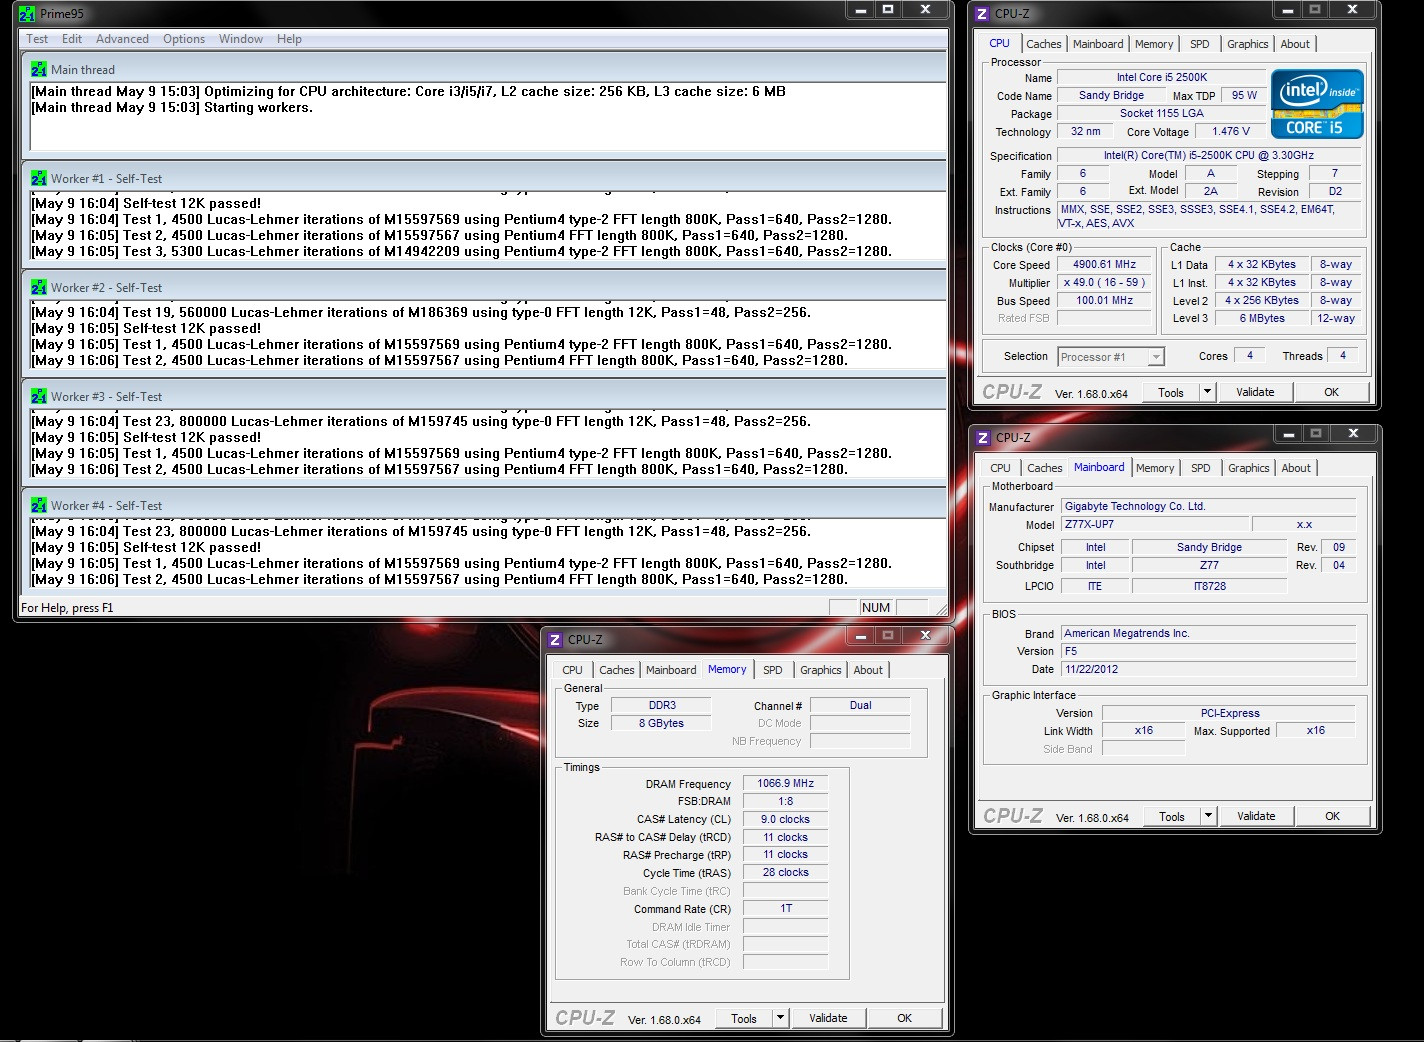Switch to Caches tab in top CPU-Z window
This screenshot has height=1042, width=1424.
(x=1044, y=44)
